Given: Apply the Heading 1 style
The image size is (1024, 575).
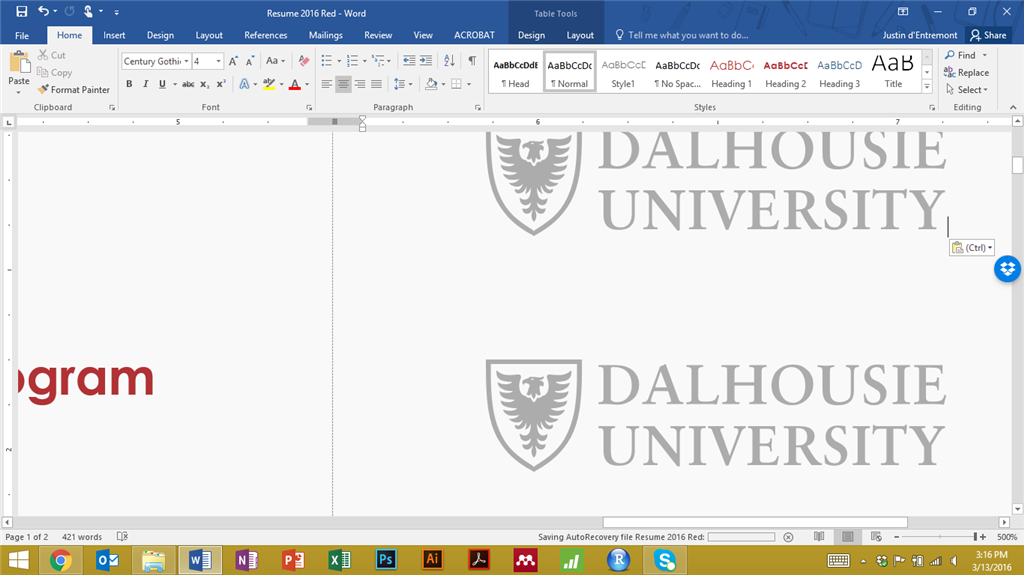Looking at the screenshot, I should coord(731,73).
